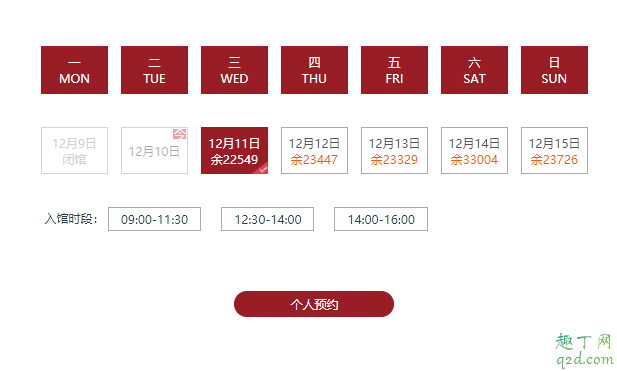Image resolution: width=617 pixels, height=371 pixels.
Task: Click the 个人预约 personal booking button
Action: pos(314,304)
